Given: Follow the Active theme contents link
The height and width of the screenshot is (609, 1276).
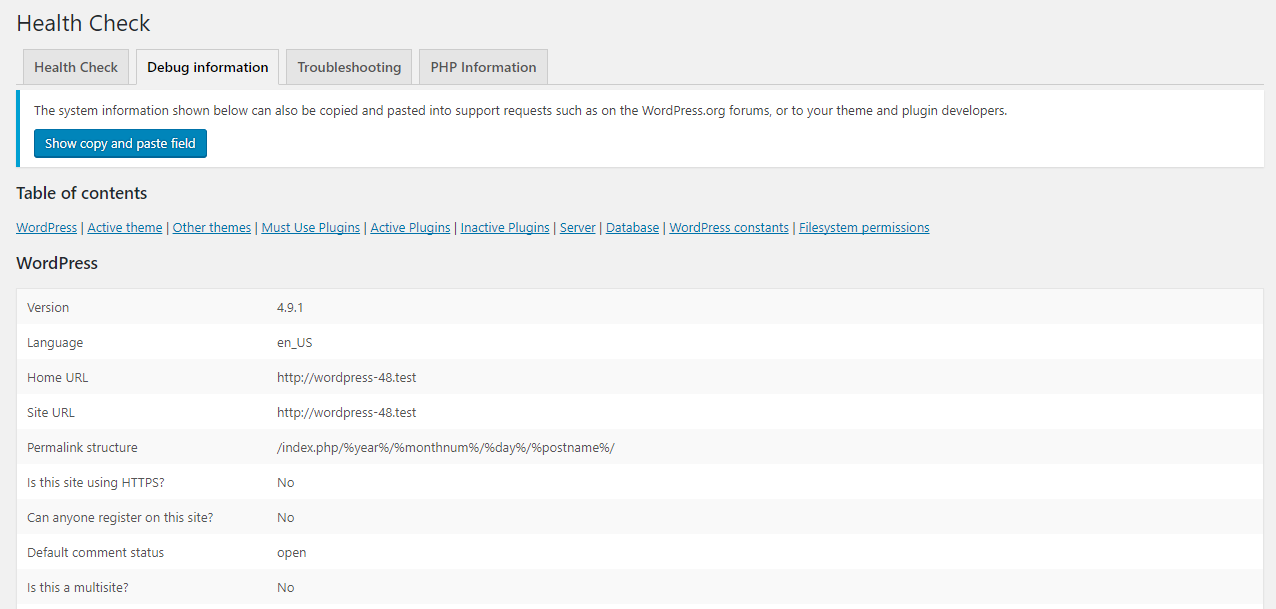Looking at the screenshot, I should pos(124,228).
